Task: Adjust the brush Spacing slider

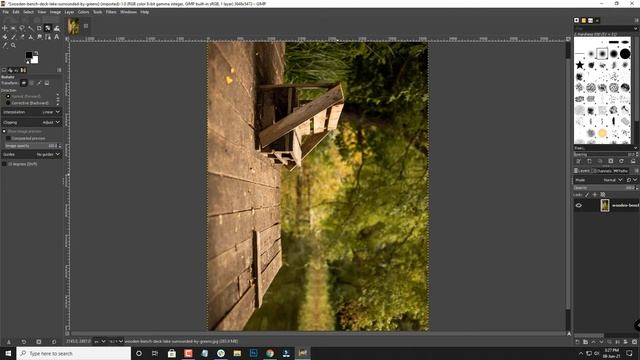Action: point(605,155)
